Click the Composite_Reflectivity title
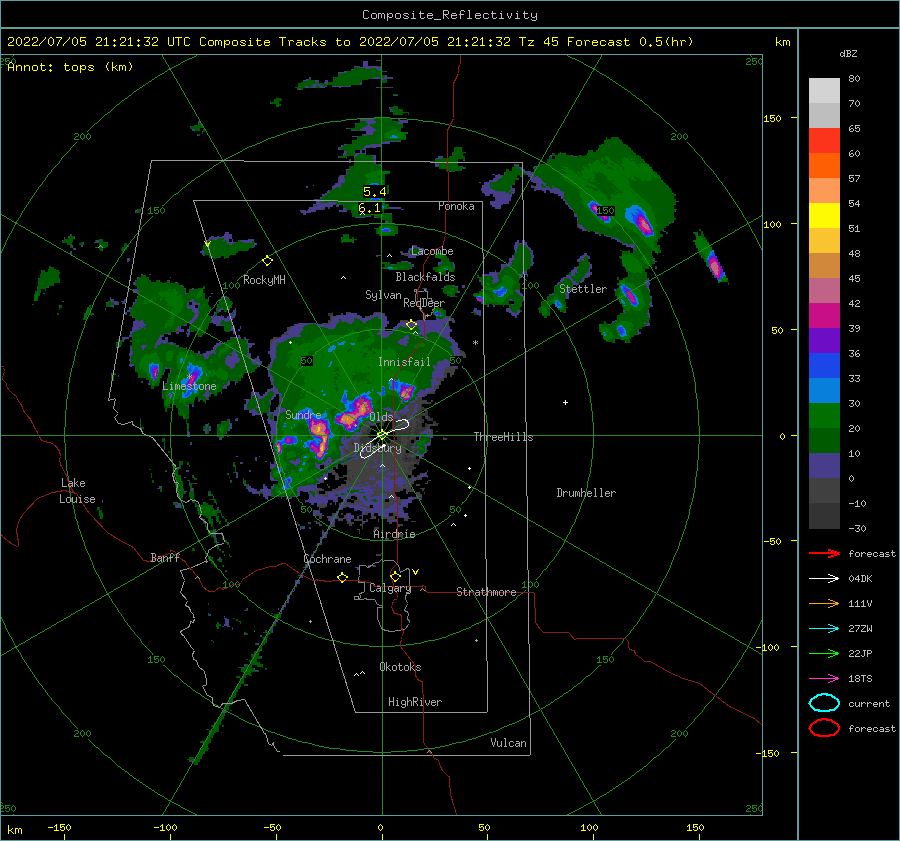Viewport: 900px width, 841px height. 450,15
